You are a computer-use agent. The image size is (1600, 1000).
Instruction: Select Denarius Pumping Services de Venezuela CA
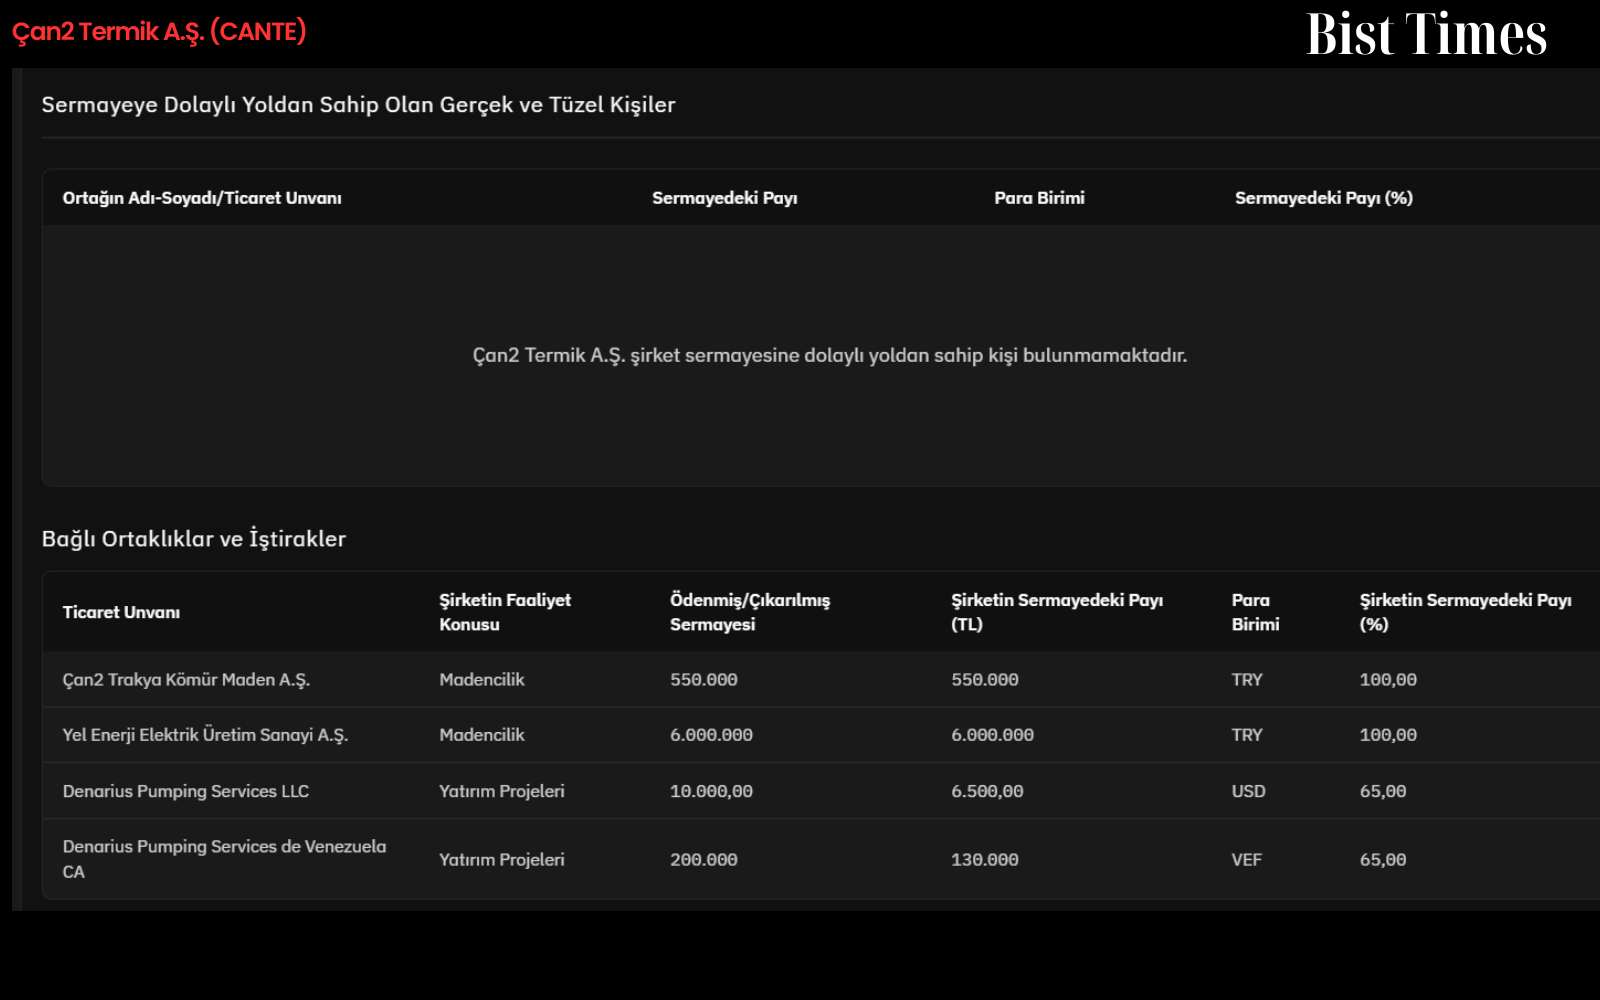coord(224,859)
